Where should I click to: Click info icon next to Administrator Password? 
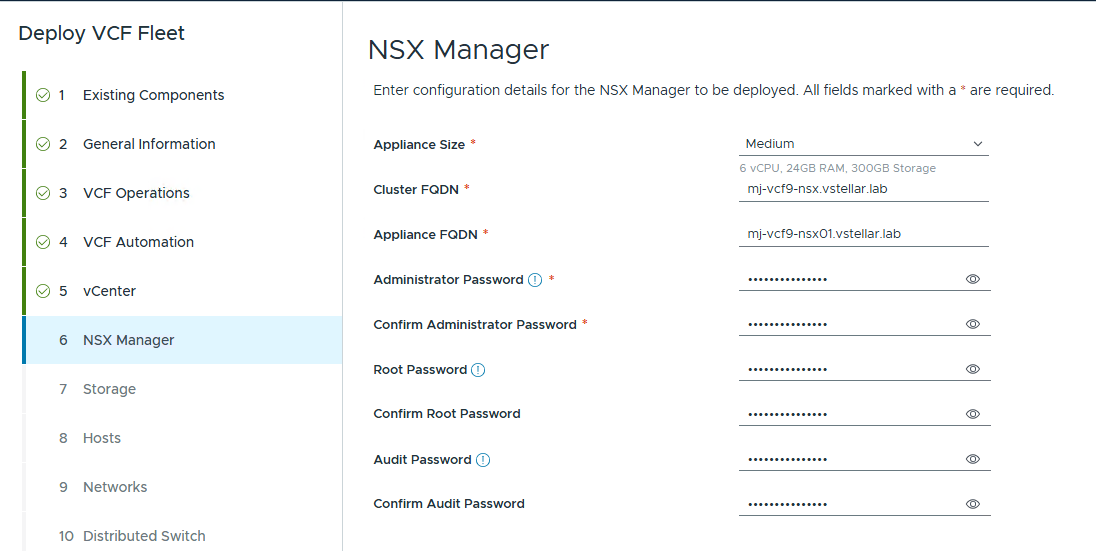click(x=535, y=280)
